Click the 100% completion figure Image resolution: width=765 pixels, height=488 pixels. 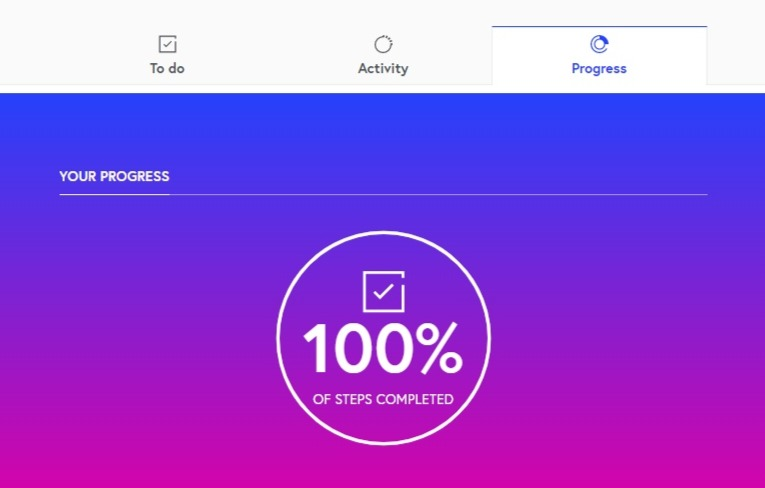383,348
